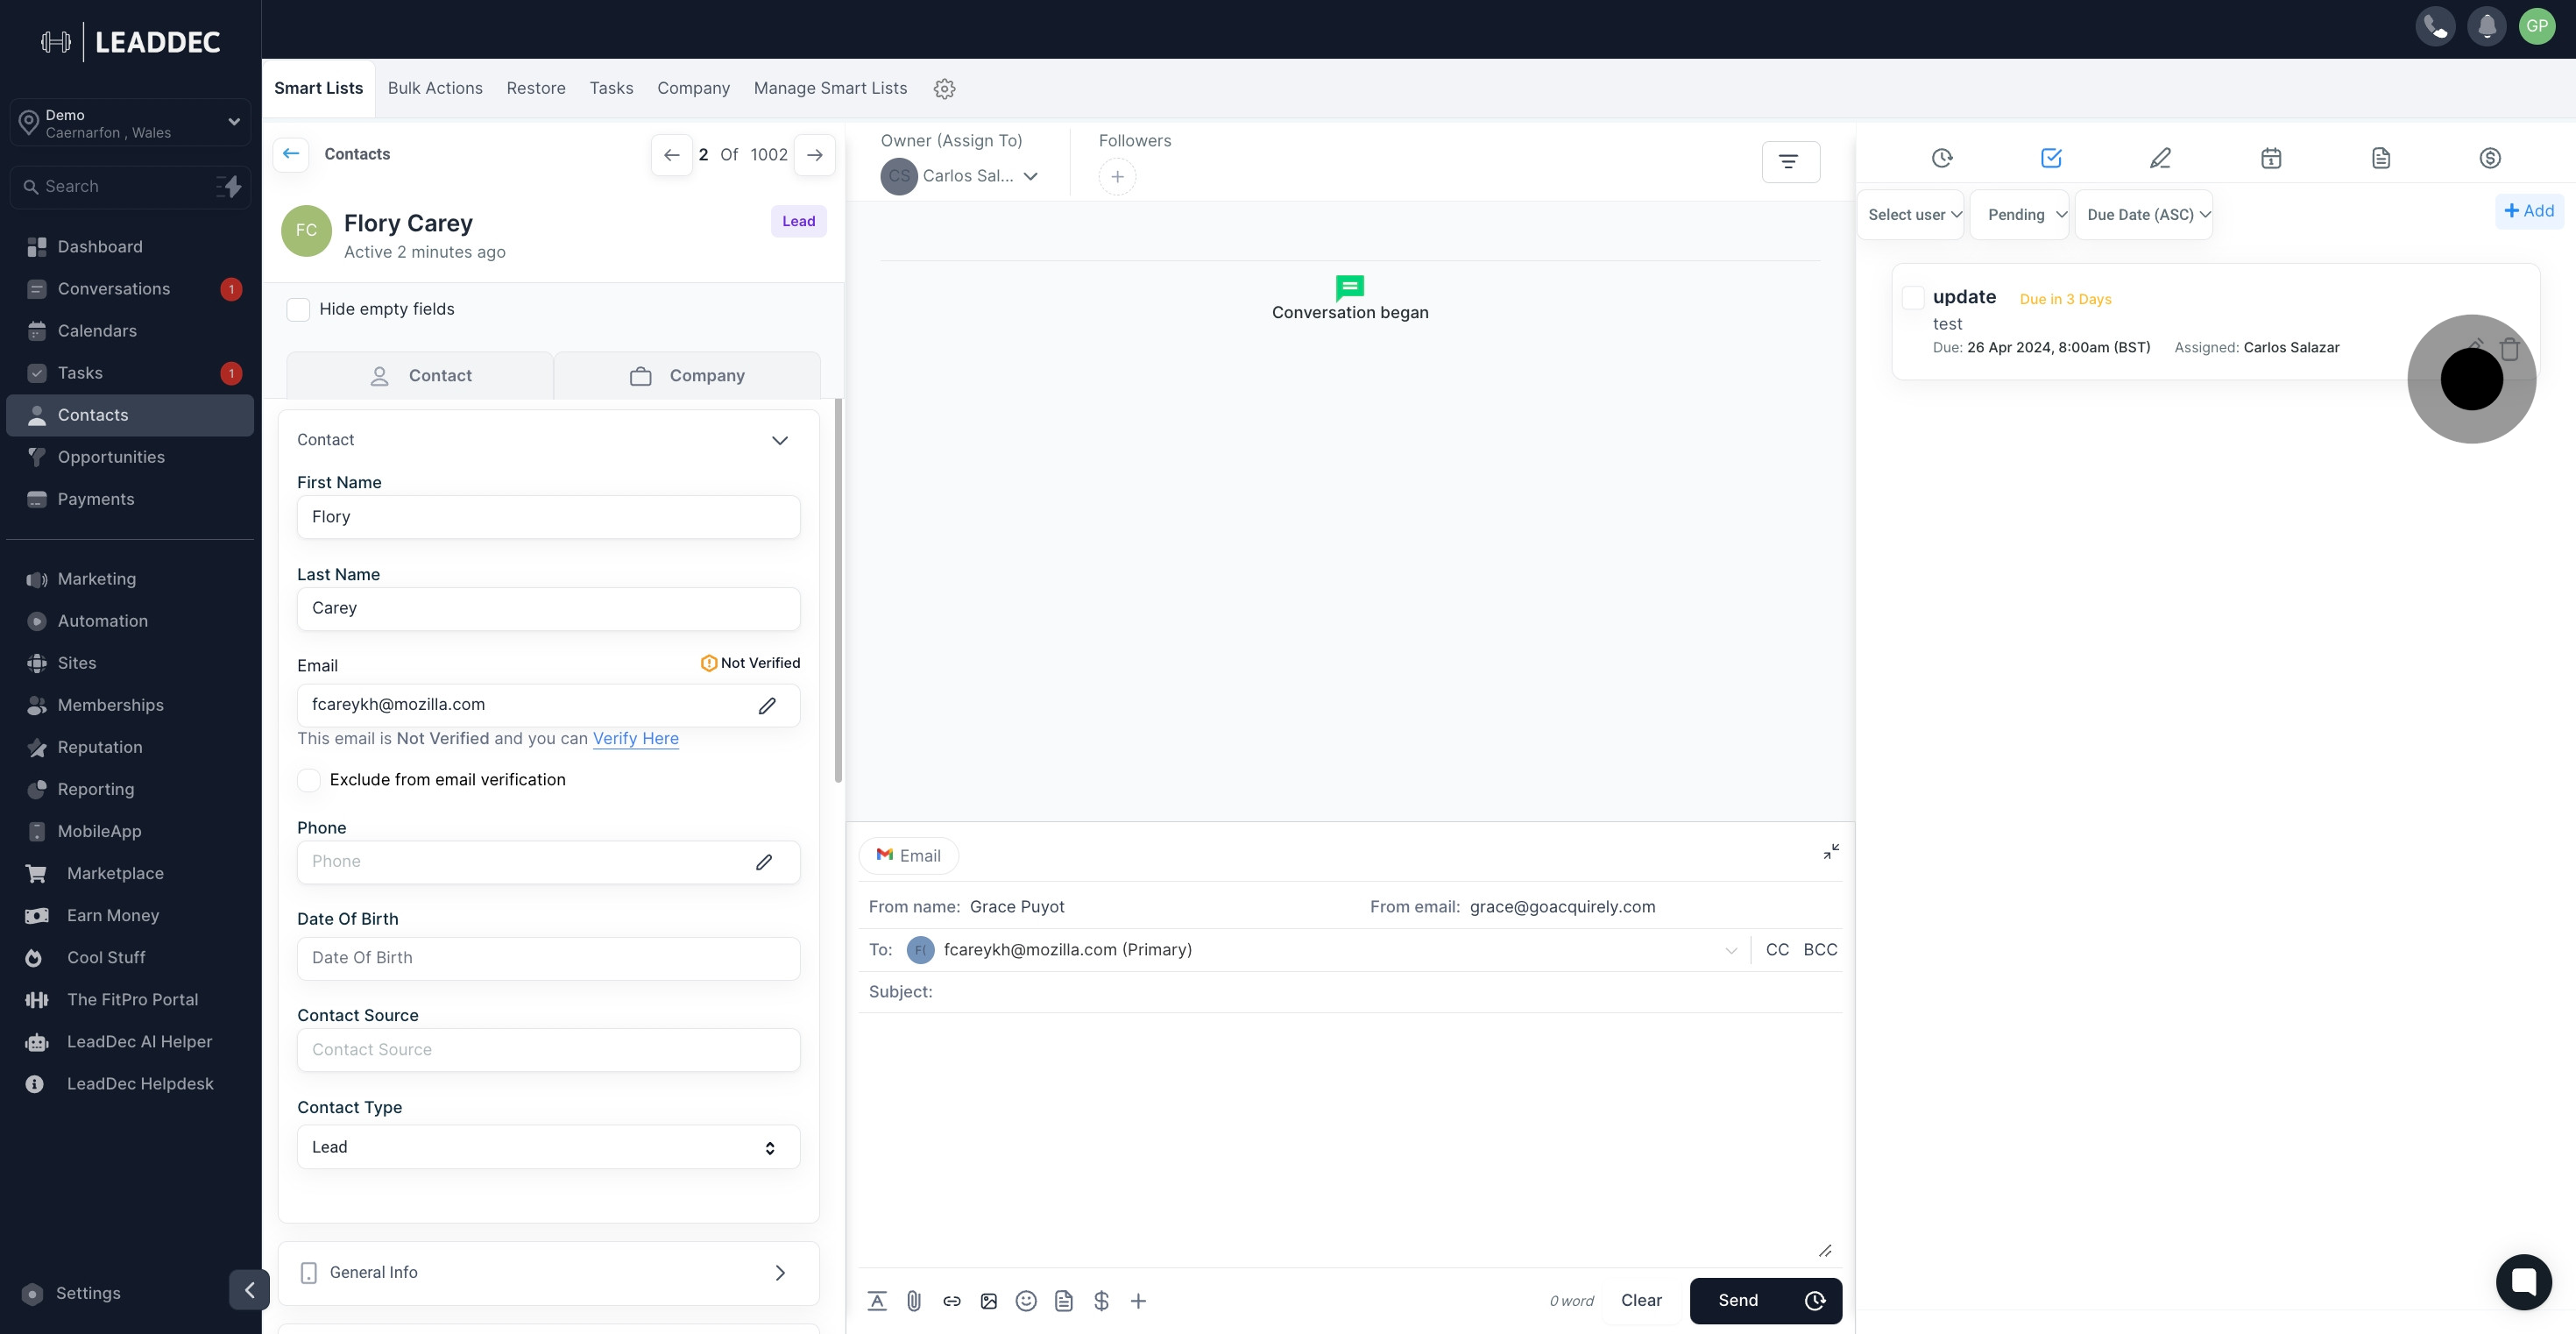
Task: Edit the email address pencil icon
Action: [767, 706]
